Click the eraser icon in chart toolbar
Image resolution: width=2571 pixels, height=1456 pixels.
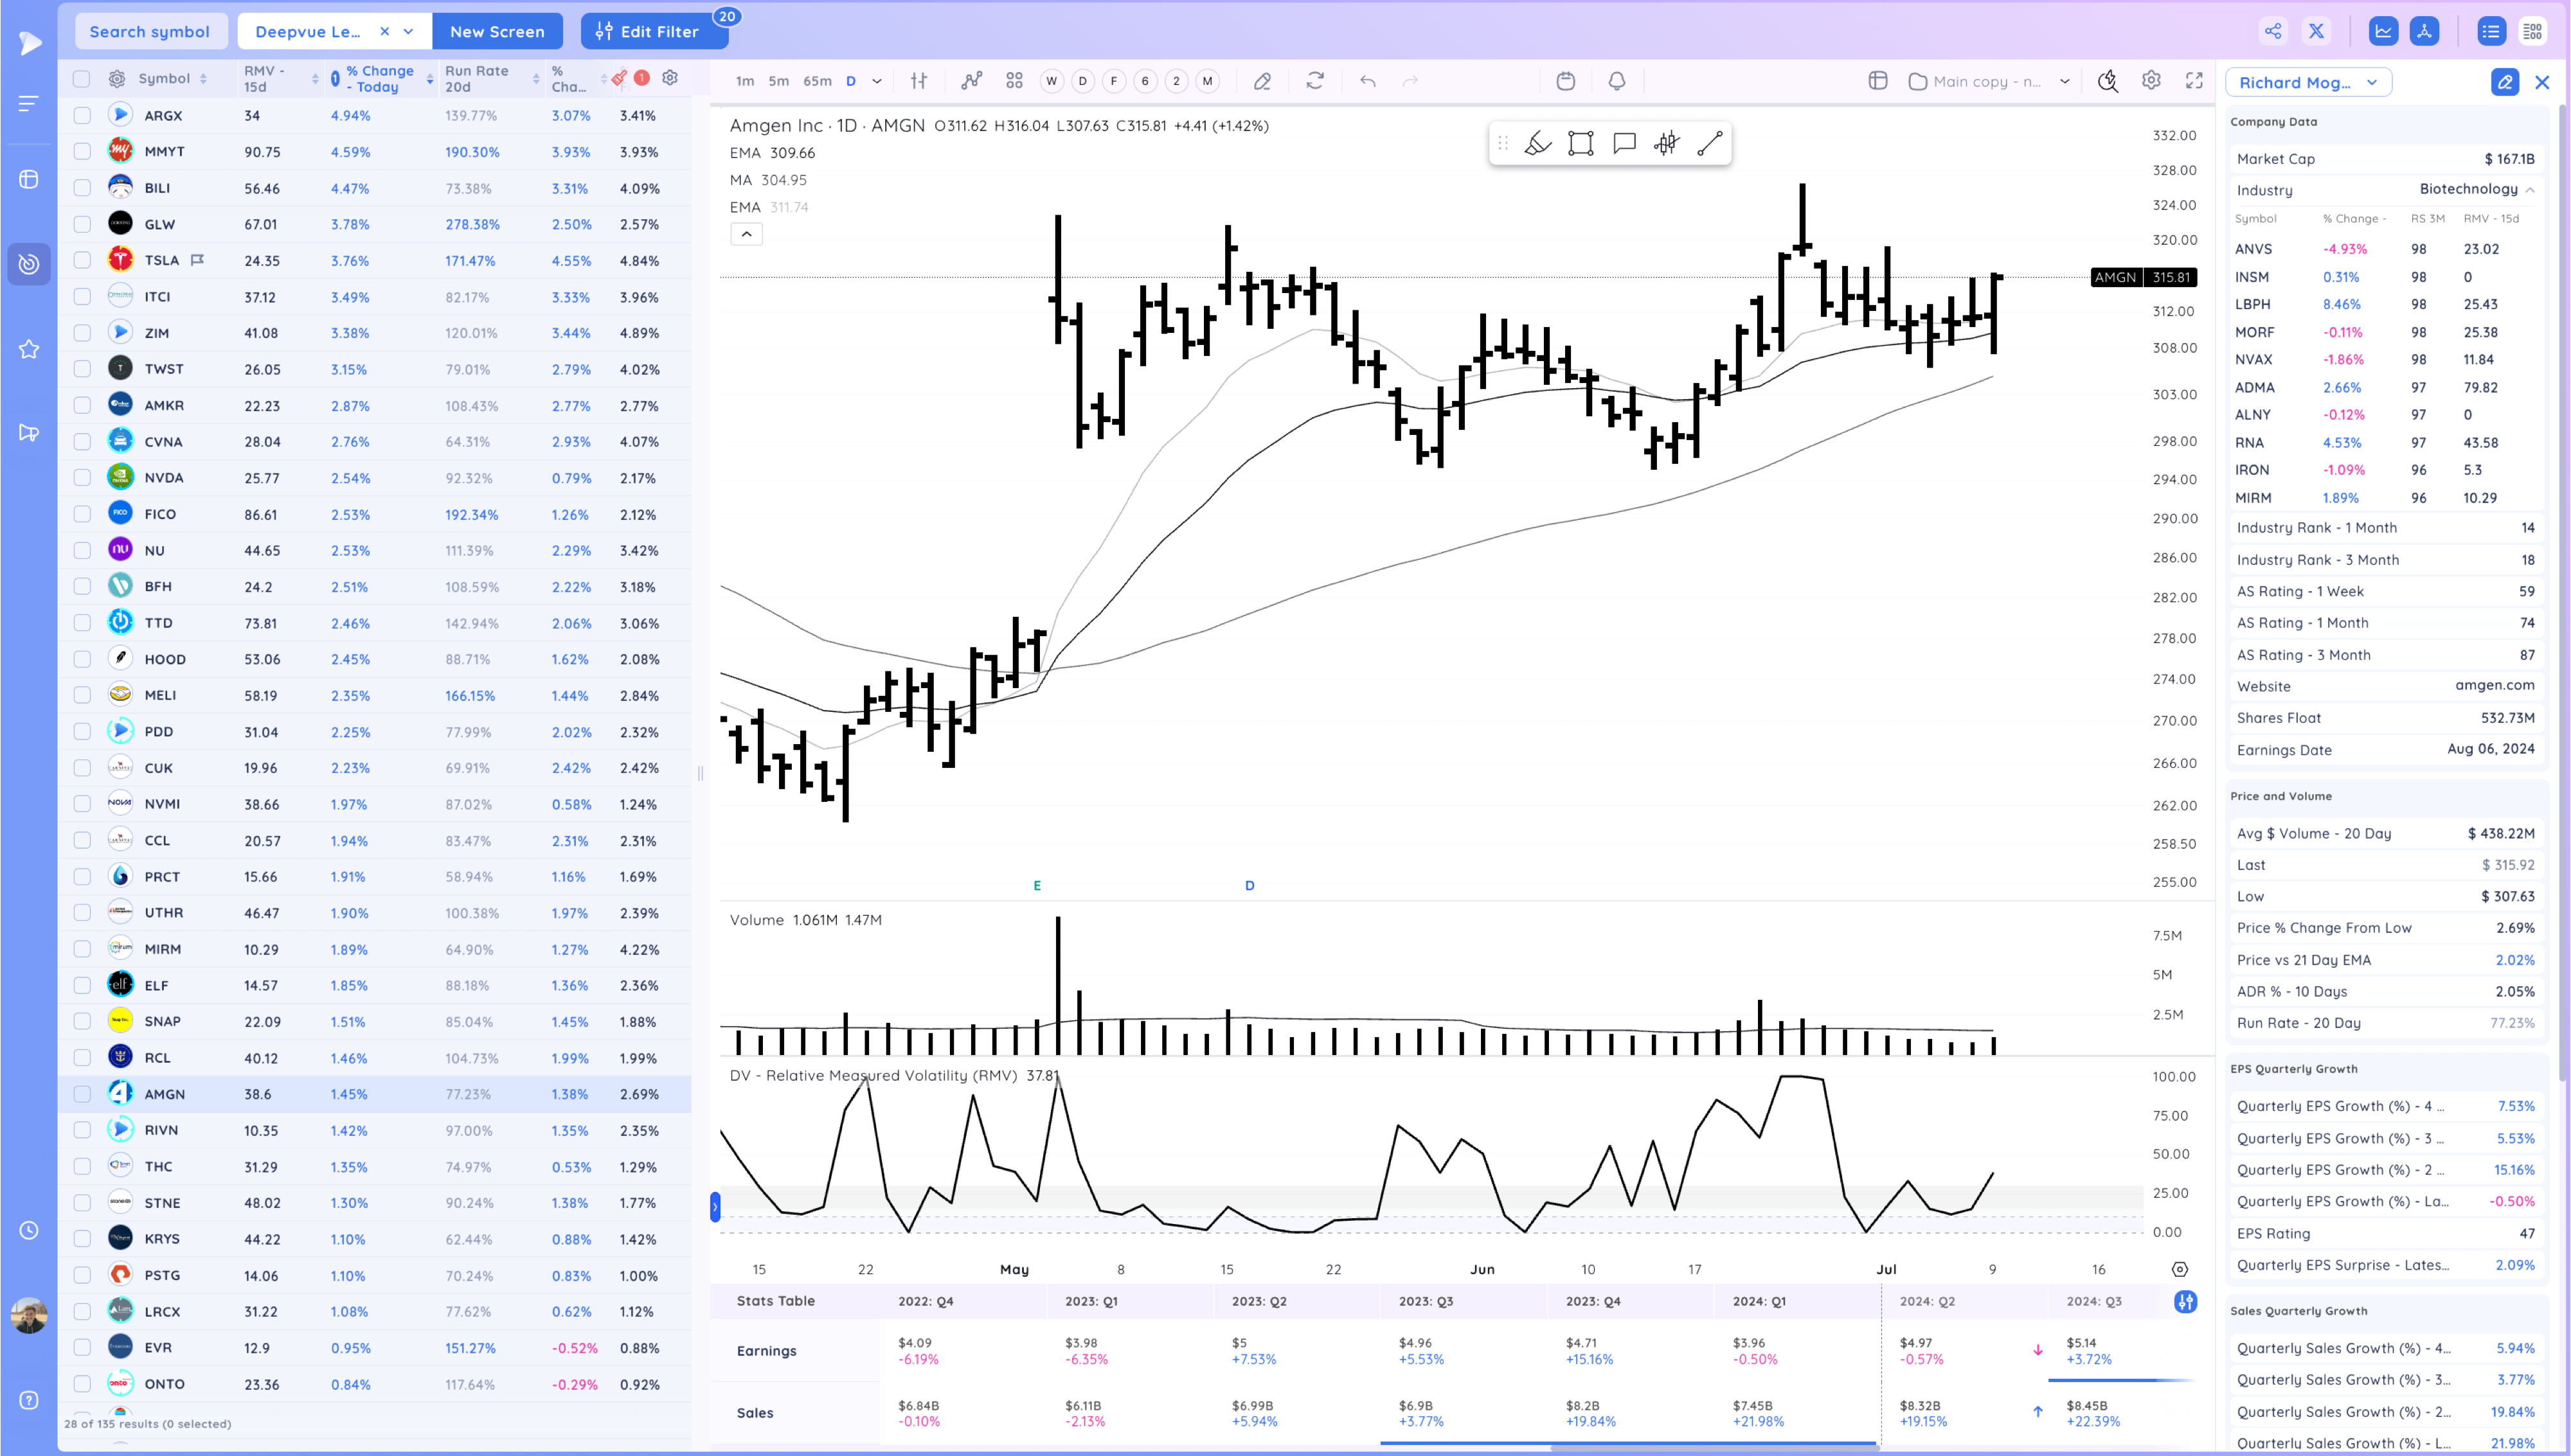pos(1262,81)
